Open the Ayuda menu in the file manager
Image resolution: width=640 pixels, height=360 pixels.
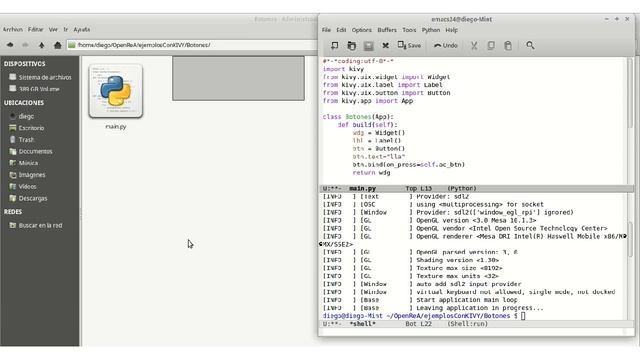pos(82,29)
